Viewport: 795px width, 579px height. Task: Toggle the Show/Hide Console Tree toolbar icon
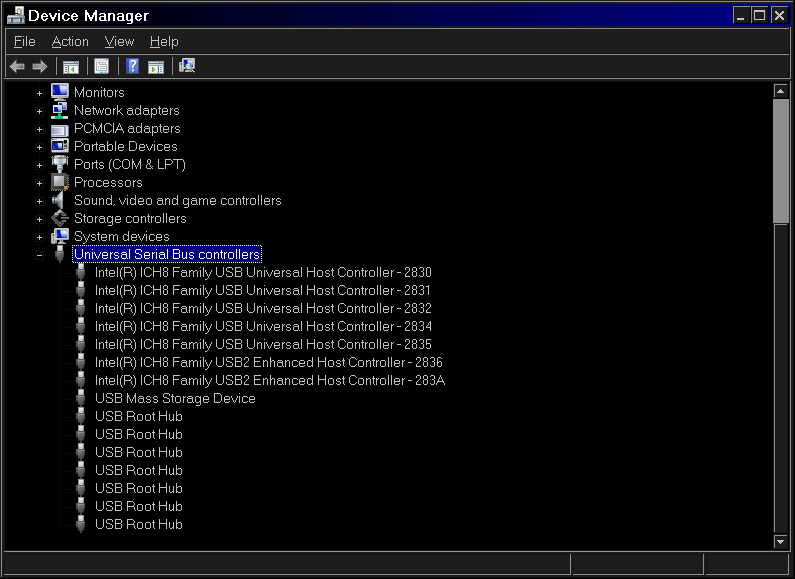tap(71, 66)
